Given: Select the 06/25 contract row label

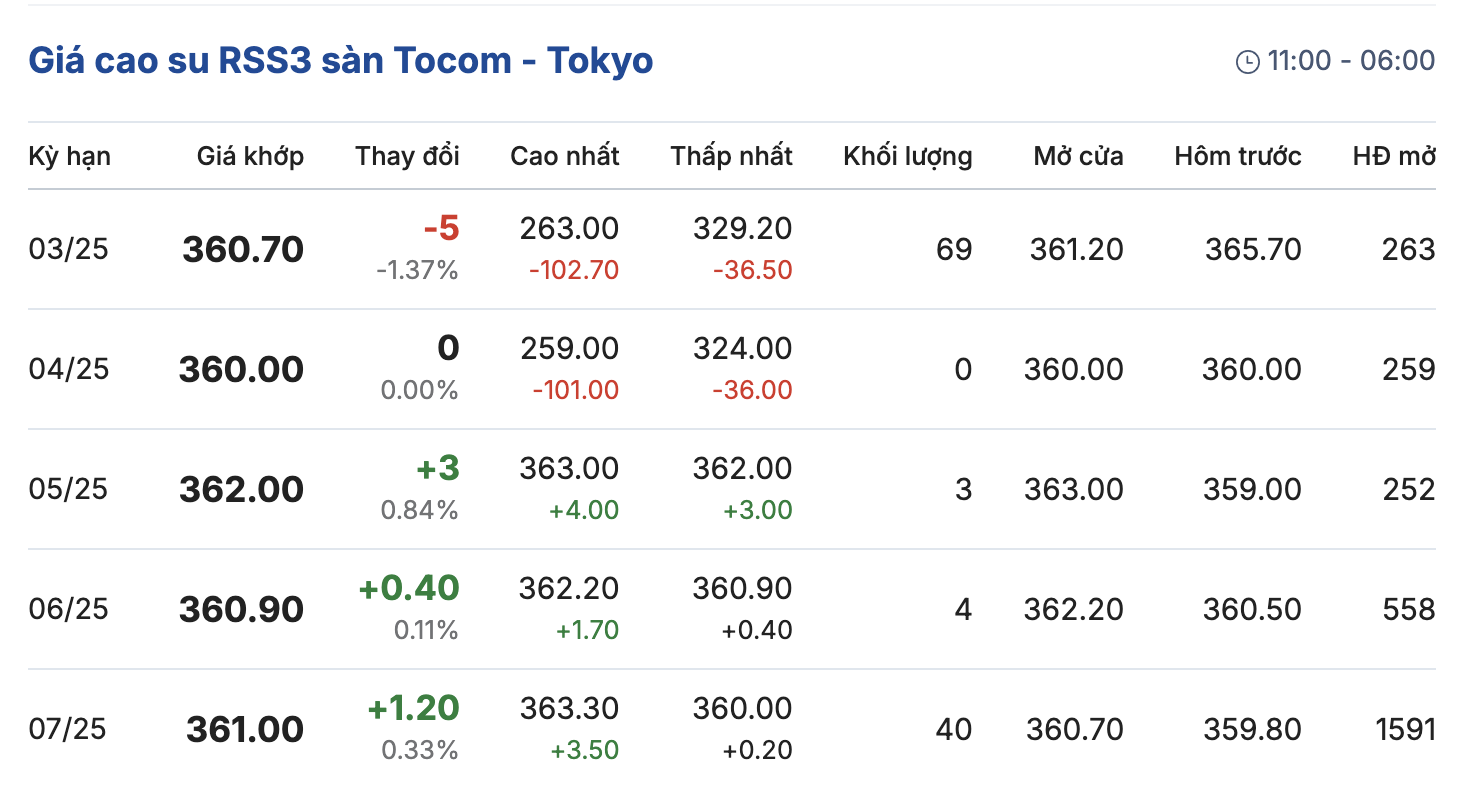Looking at the screenshot, I should coord(68,609).
